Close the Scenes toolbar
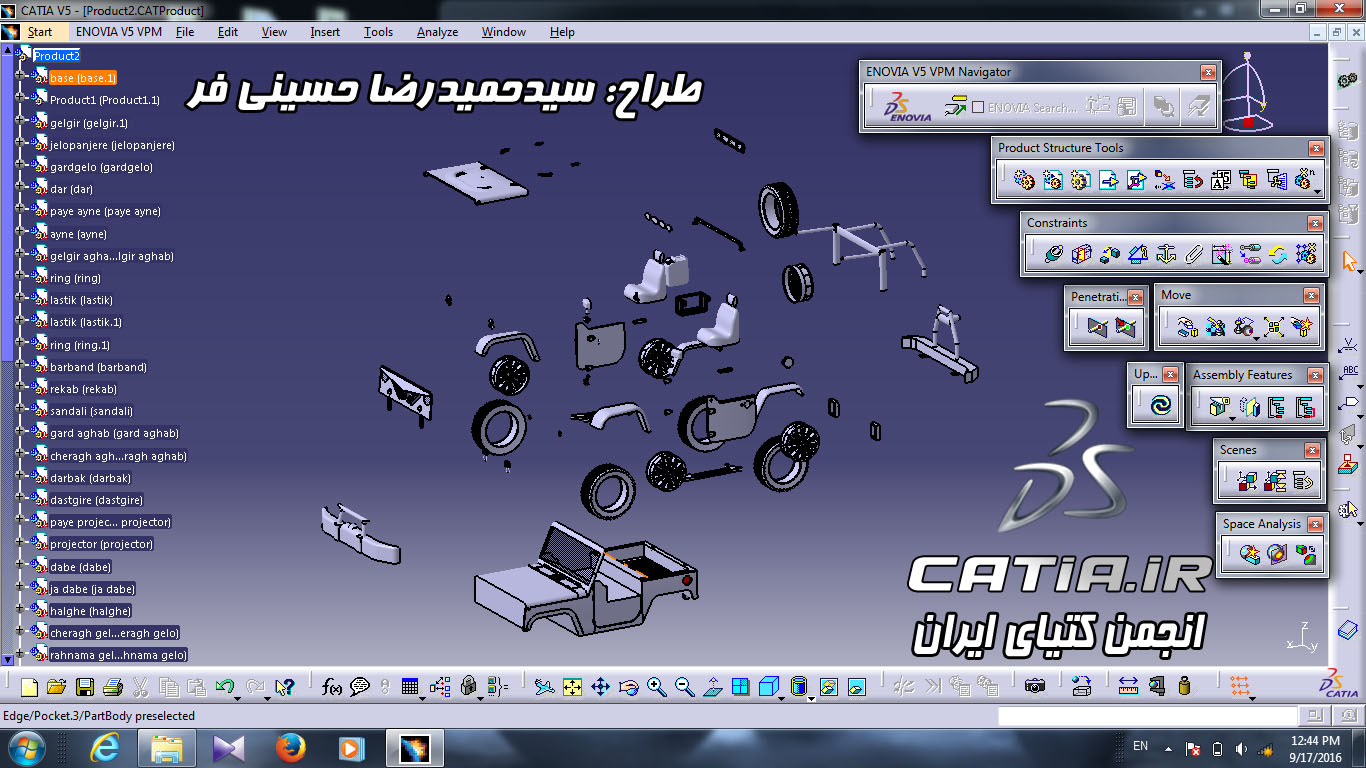The image size is (1366, 768). [x=1312, y=451]
